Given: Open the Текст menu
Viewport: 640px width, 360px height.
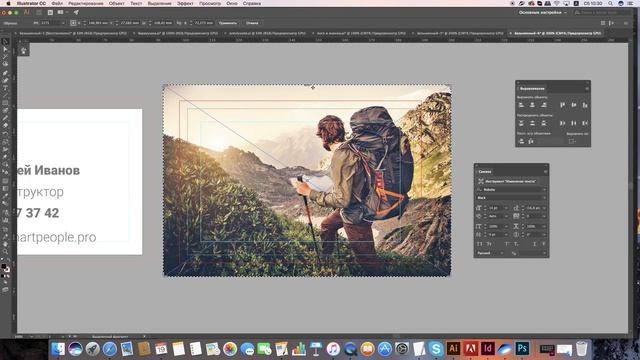Looking at the screenshot, I should point(136,3).
